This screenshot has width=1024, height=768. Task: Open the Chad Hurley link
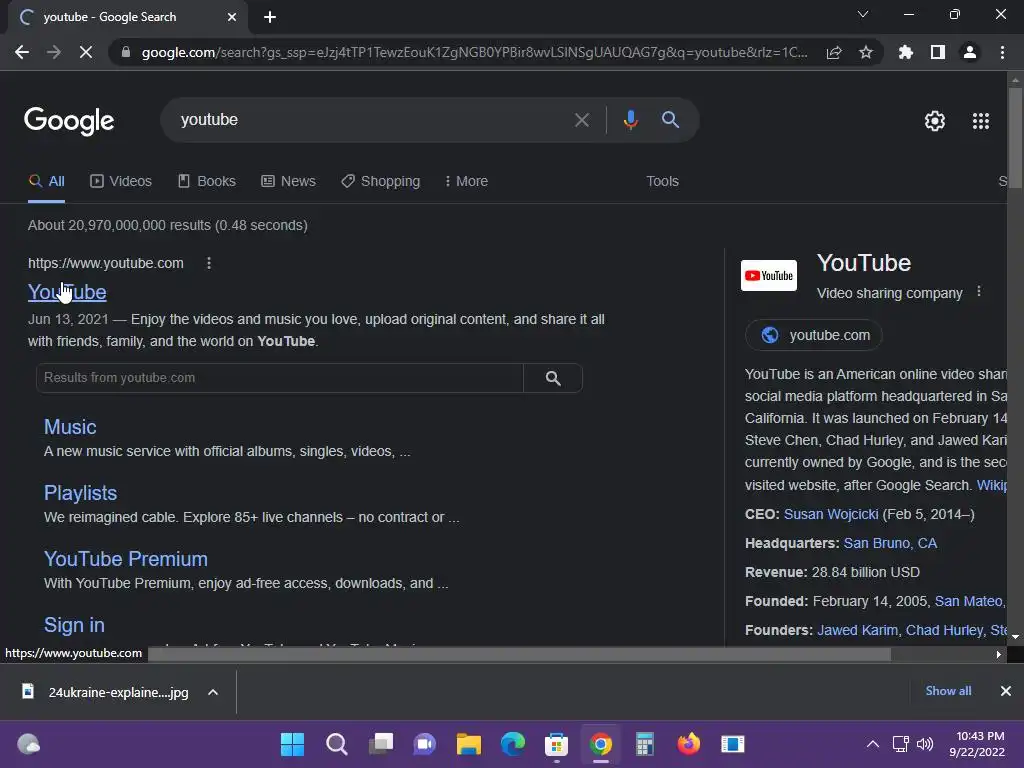[x=944, y=630]
